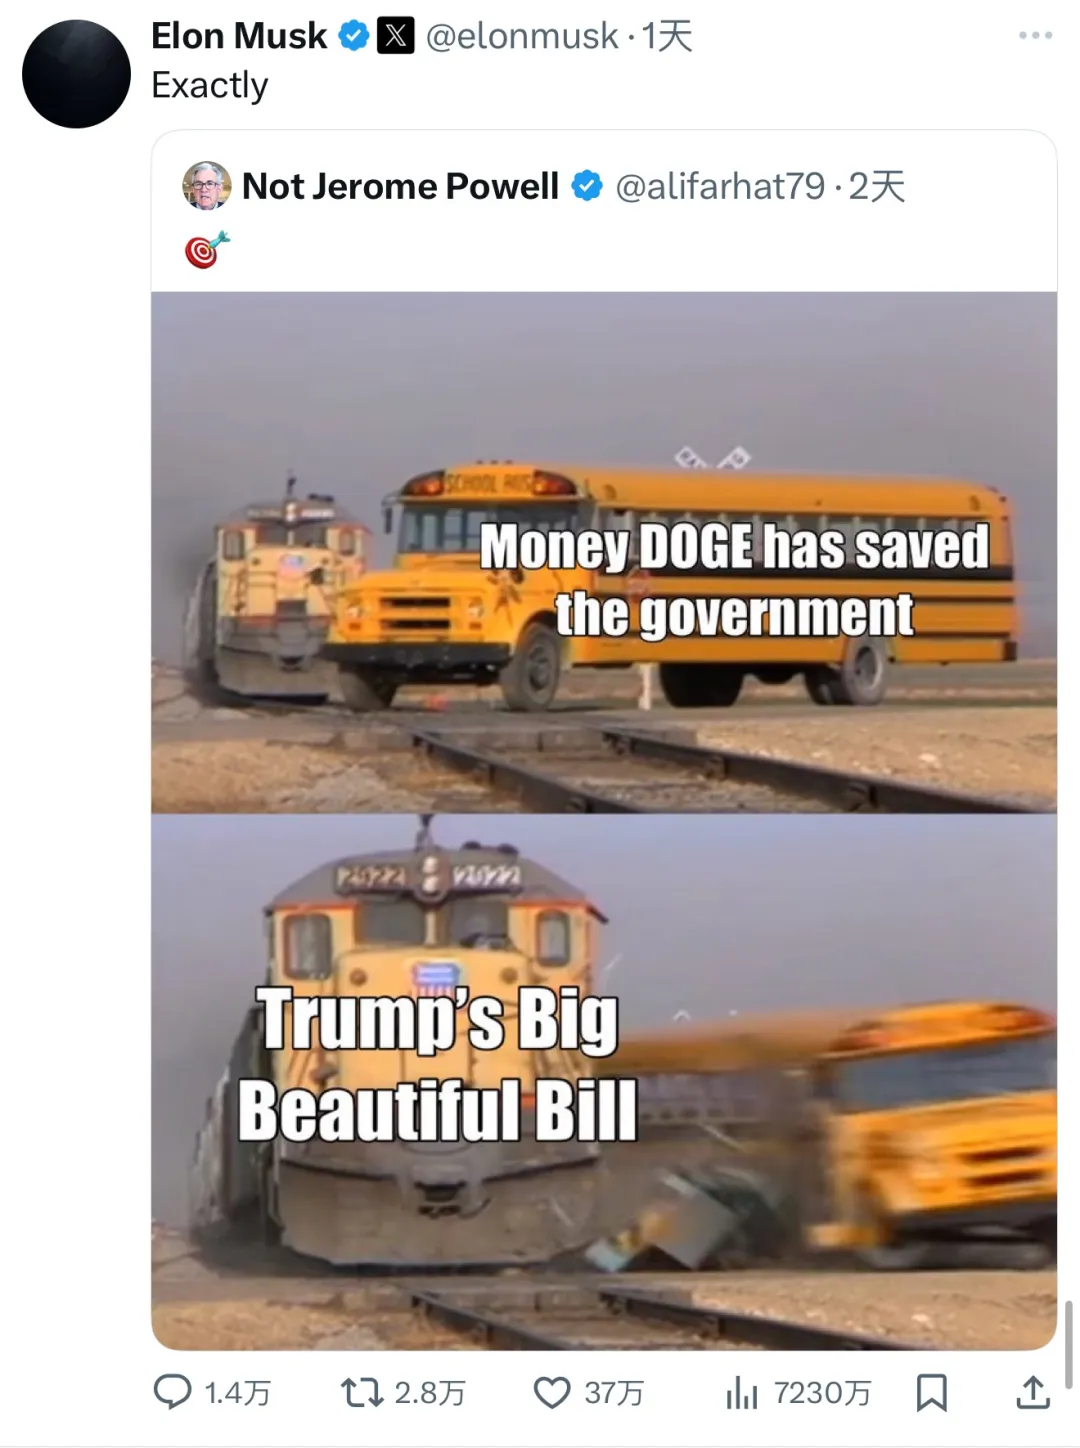Click the Elon Musk display name

pyautogui.click(x=239, y=37)
